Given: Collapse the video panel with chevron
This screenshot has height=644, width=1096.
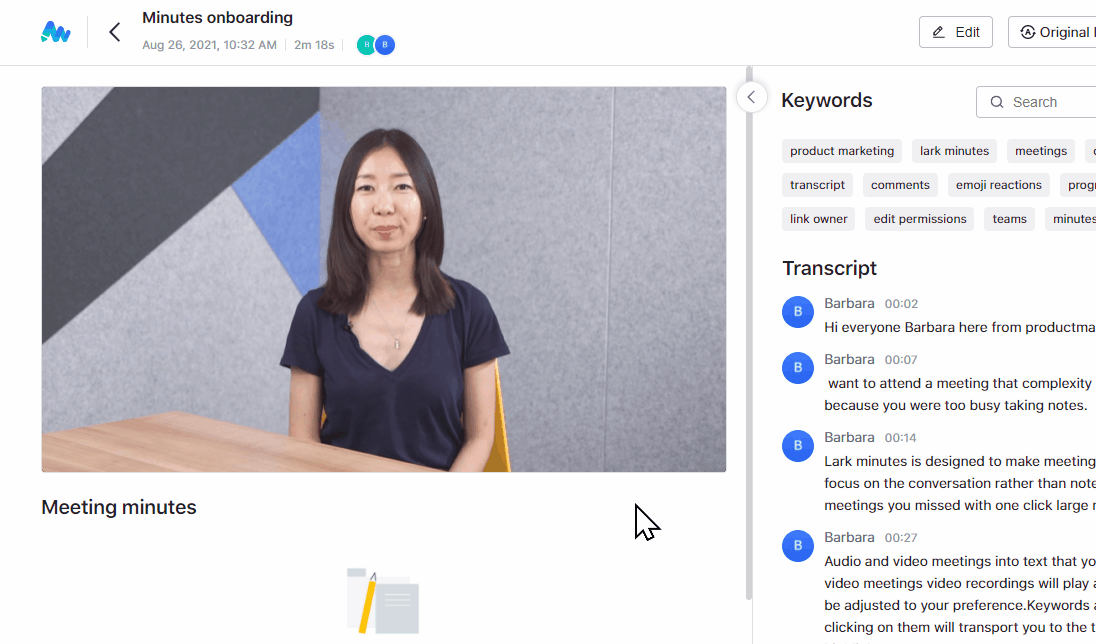Looking at the screenshot, I should tap(751, 97).
